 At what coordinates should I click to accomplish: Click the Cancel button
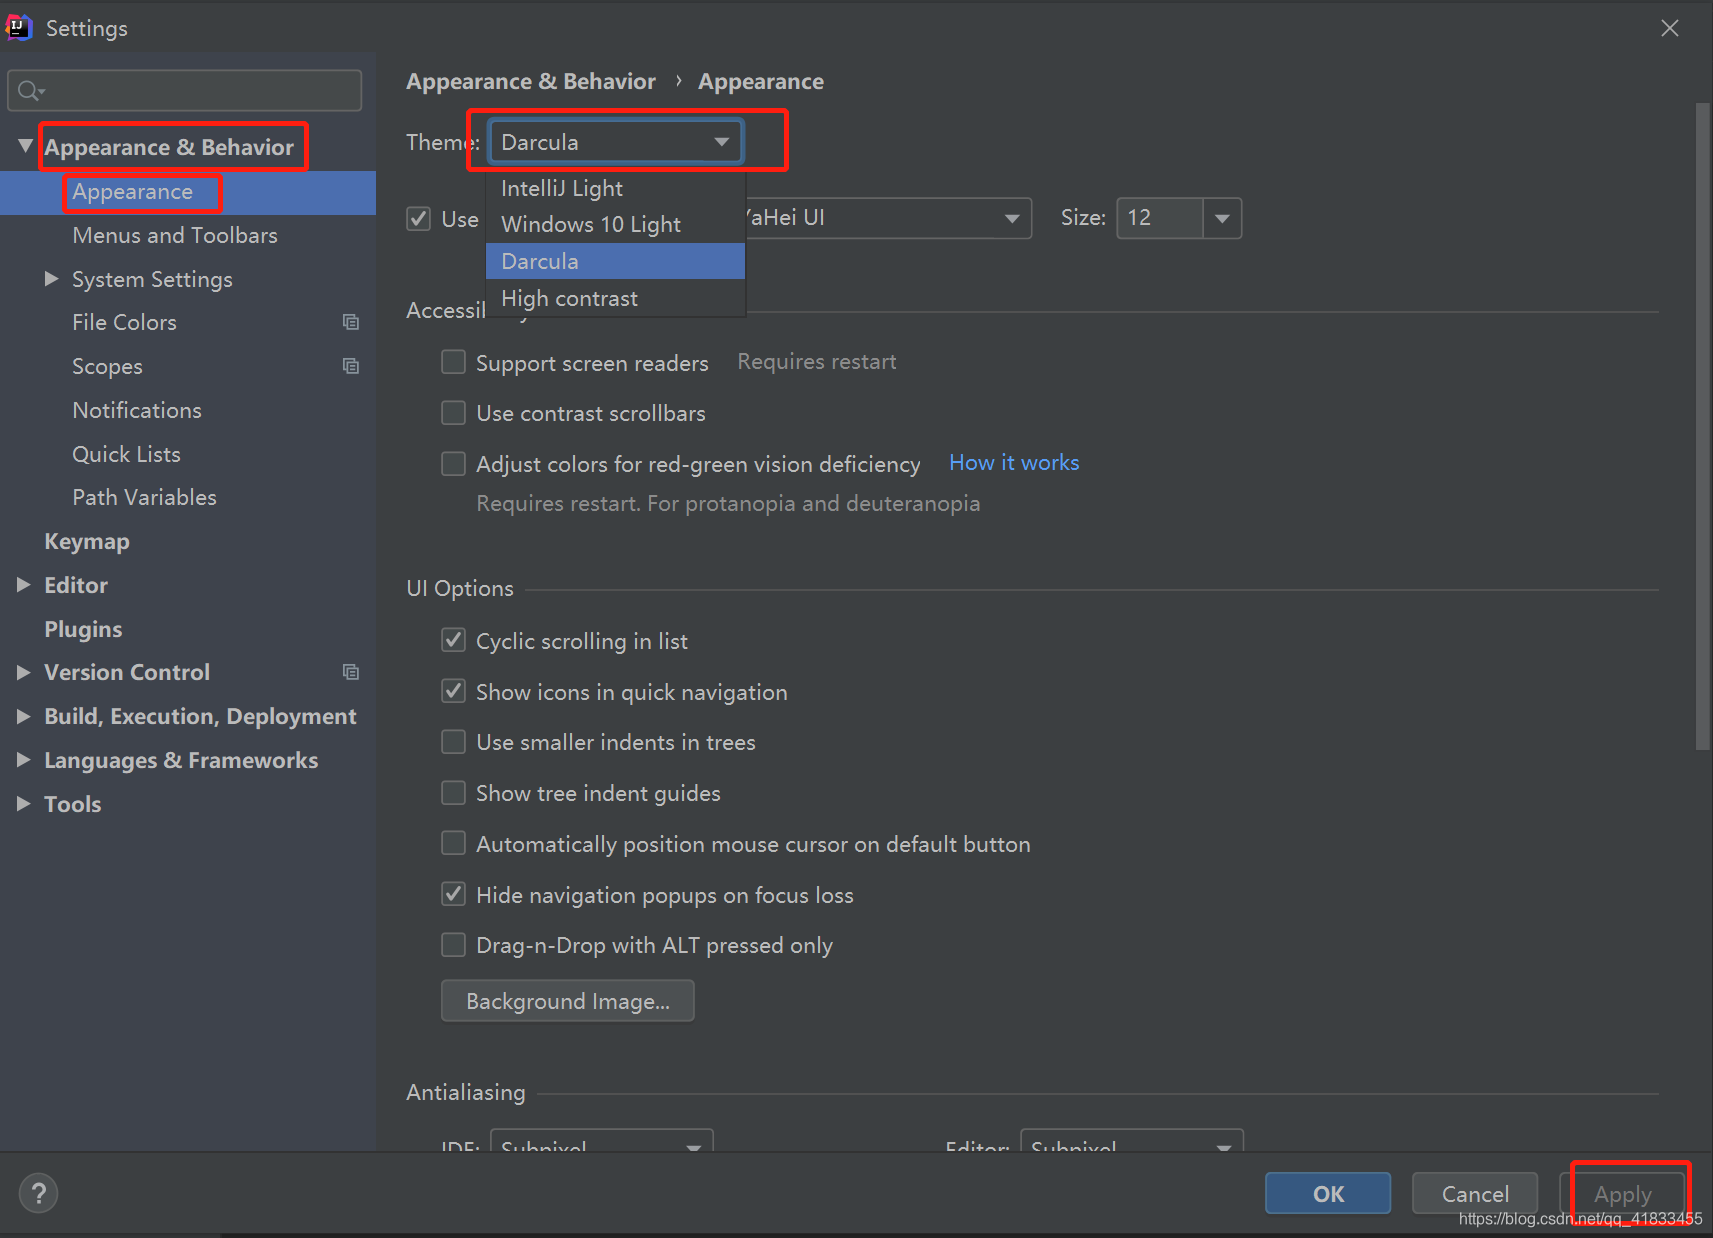click(x=1475, y=1193)
